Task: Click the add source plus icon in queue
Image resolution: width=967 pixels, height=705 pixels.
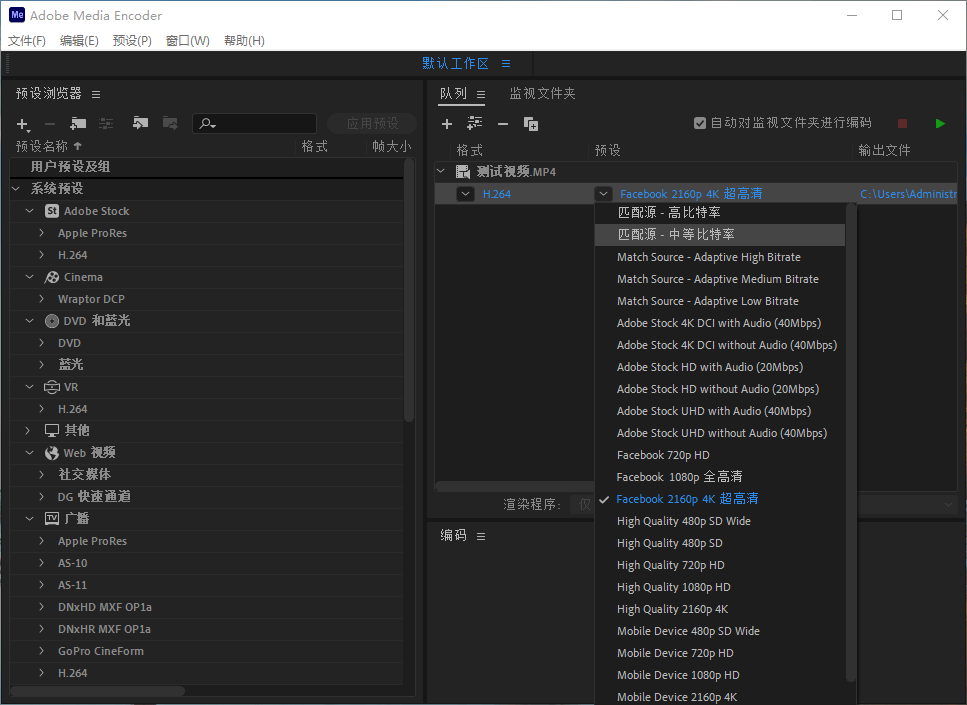Action: (x=447, y=124)
